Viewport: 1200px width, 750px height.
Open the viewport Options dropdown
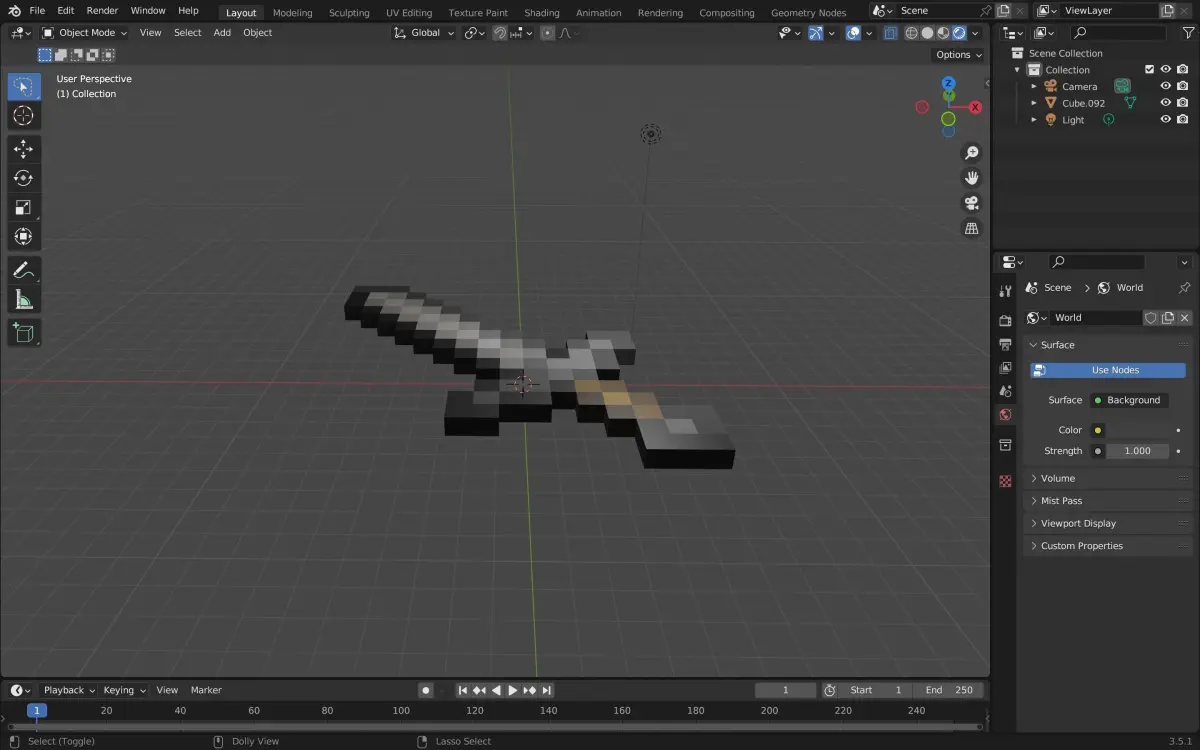[958, 55]
